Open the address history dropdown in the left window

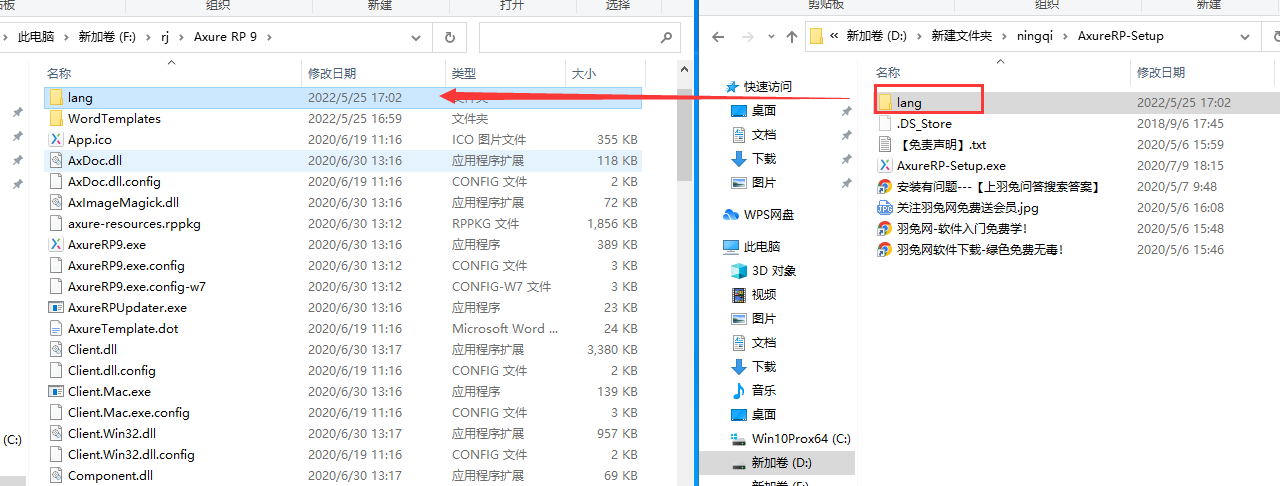[x=418, y=37]
